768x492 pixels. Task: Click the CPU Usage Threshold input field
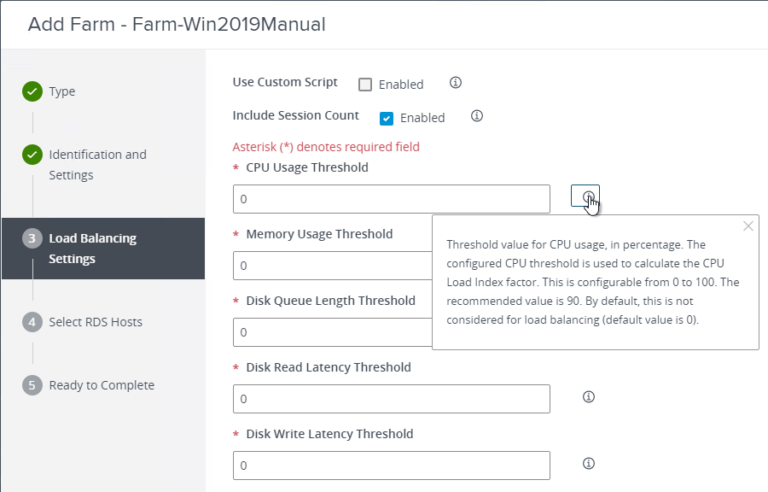coord(391,199)
